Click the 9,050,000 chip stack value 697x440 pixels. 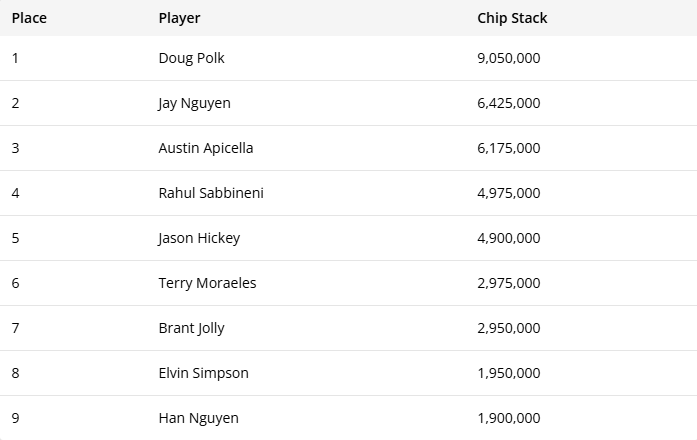[509, 58]
